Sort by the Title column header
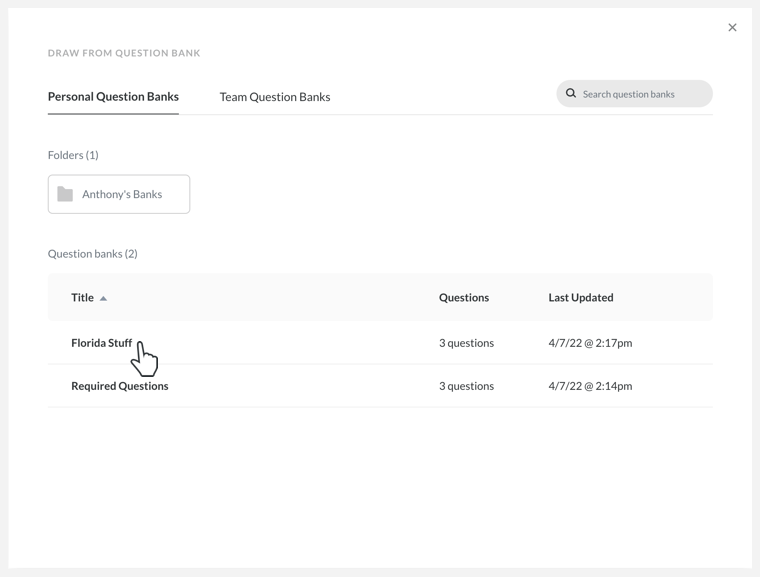The height and width of the screenshot is (577, 760). point(82,297)
